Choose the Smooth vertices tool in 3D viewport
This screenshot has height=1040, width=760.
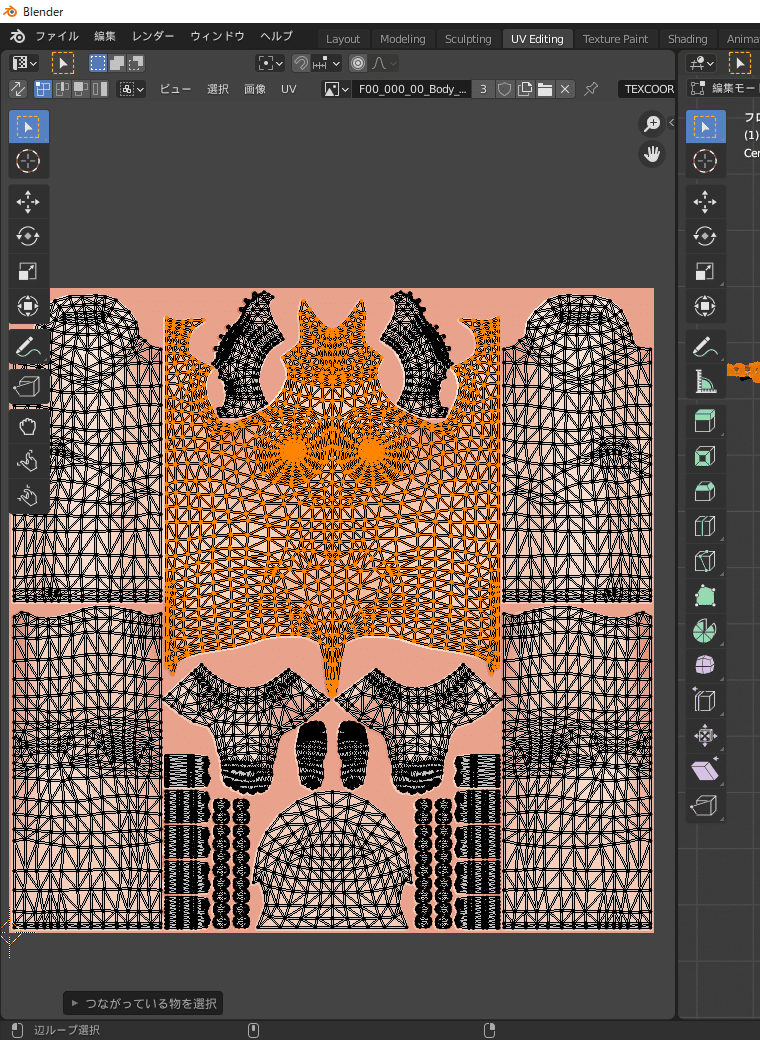coord(705,665)
